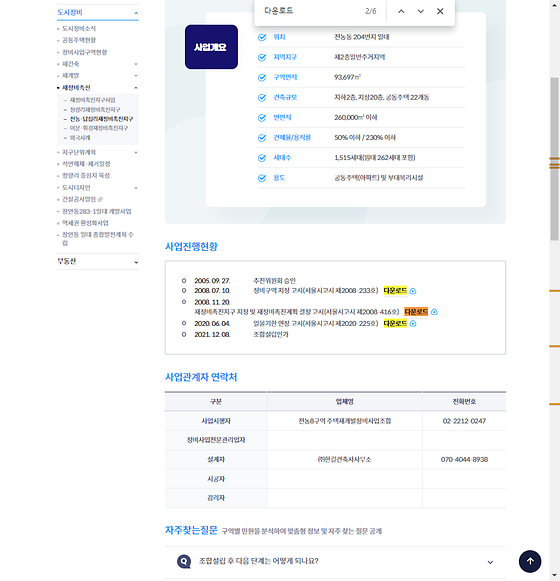Open 역세권 활성화사업 sidebar item
The height and width of the screenshot is (581, 560).
[85, 223]
